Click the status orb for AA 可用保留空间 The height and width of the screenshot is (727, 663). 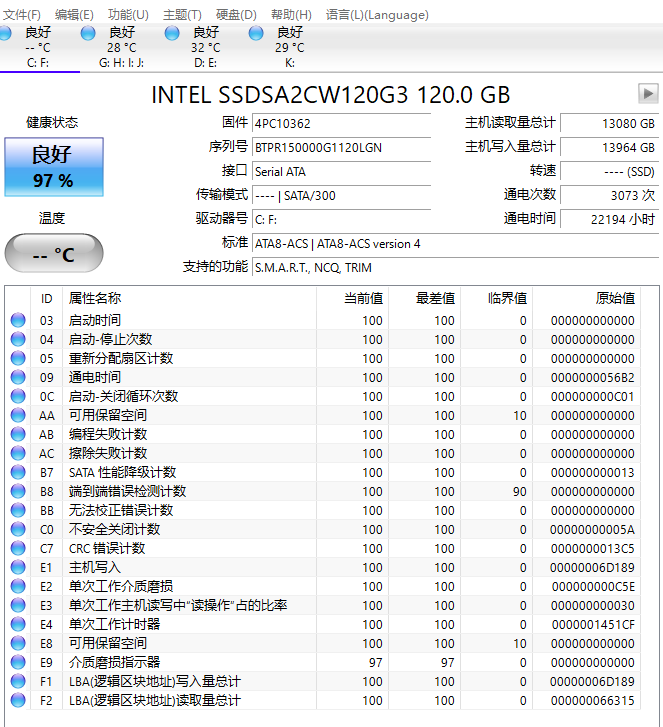point(18,415)
